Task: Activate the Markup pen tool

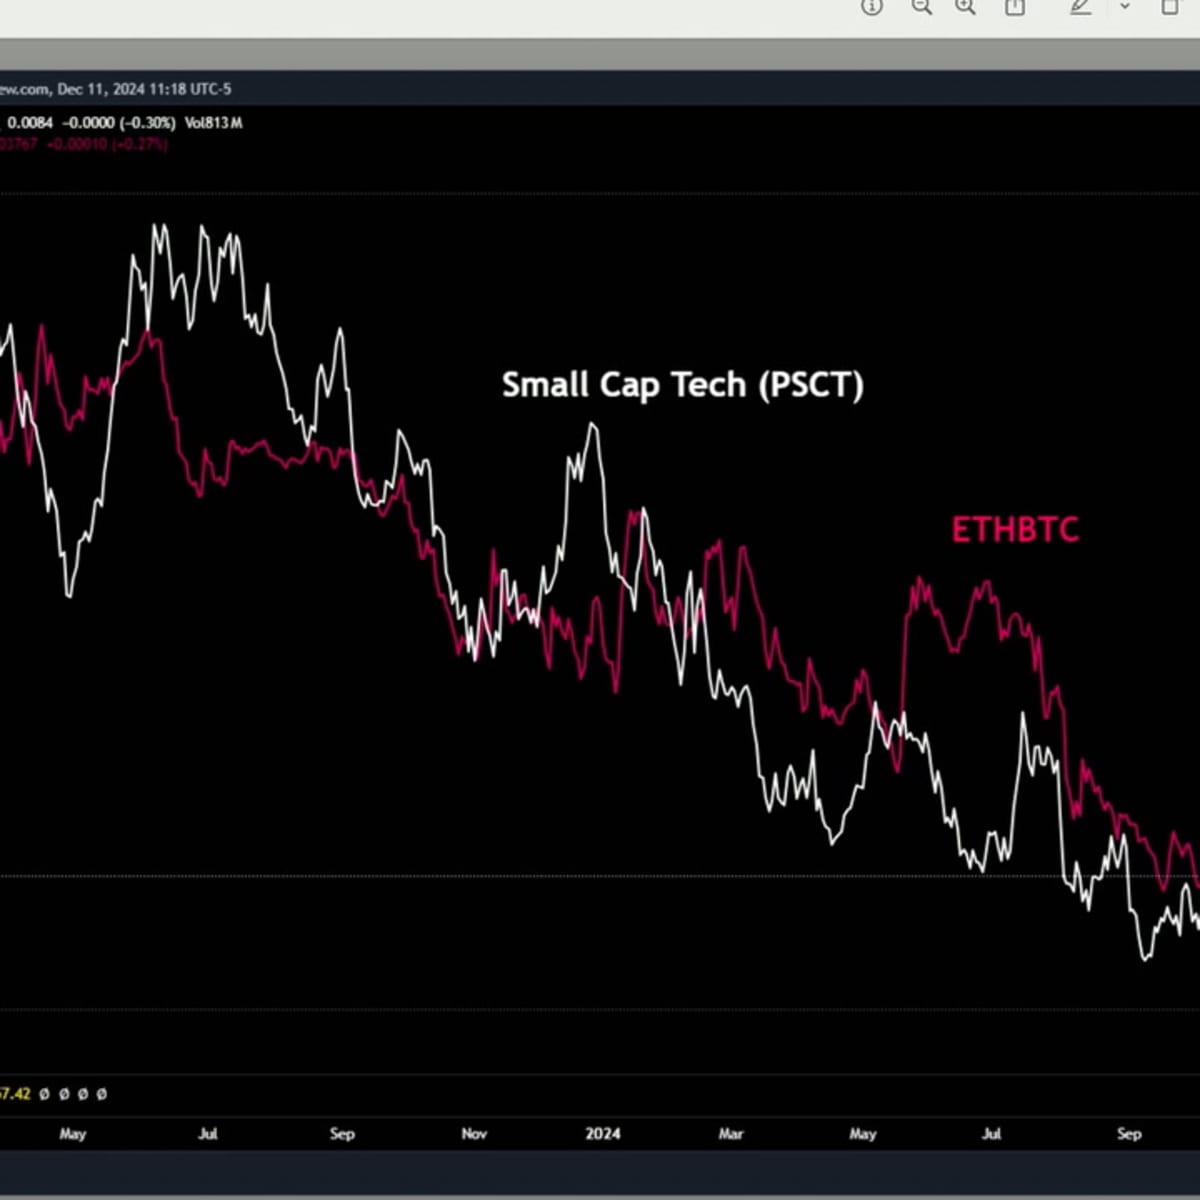Action: tap(1081, 6)
